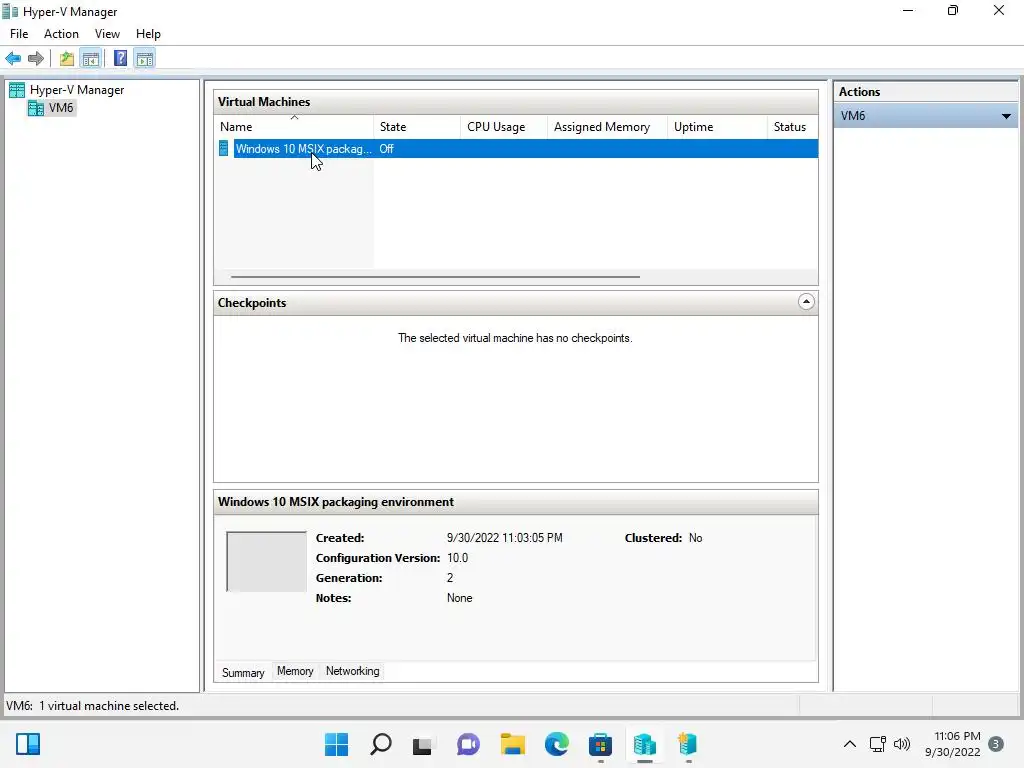Screen dimensions: 1024x768
Task: Toggle Show/Hide Action Pane toolbar icon
Action: click(x=145, y=59)
